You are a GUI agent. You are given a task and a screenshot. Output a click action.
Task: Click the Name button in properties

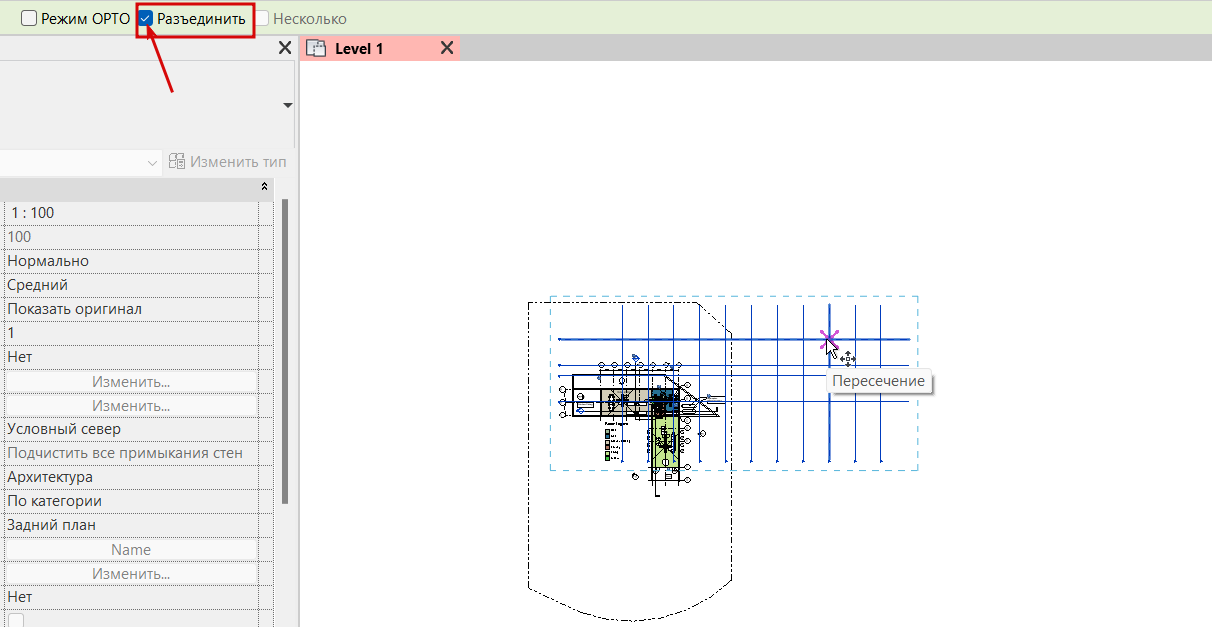click(131, 549)
